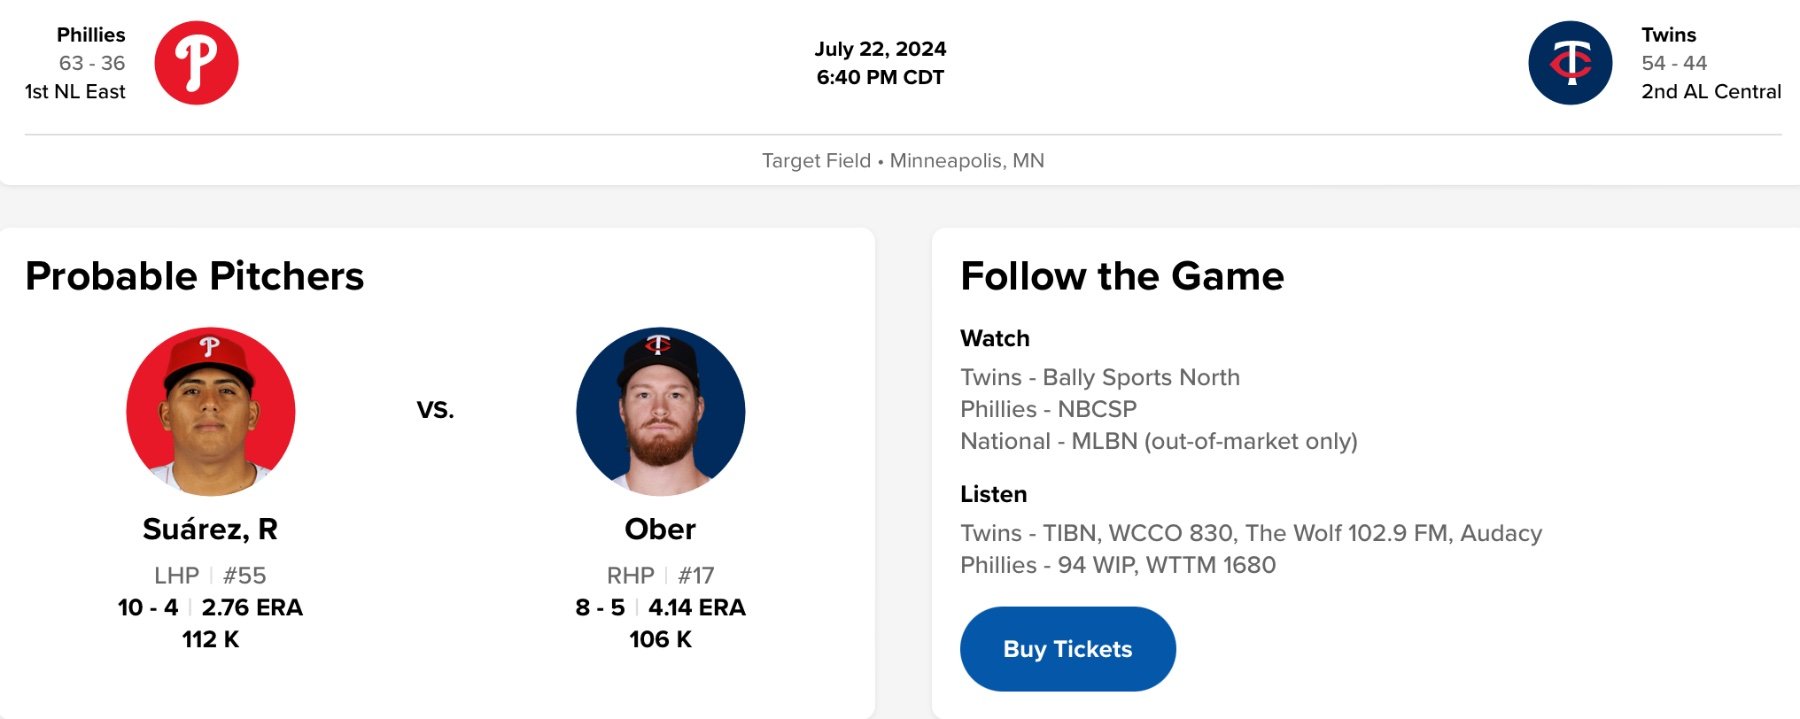The width and height of the screenshot is (1800, 719).
Task: Open Ober pitcher headshot photo
Action: click(660, 411)
